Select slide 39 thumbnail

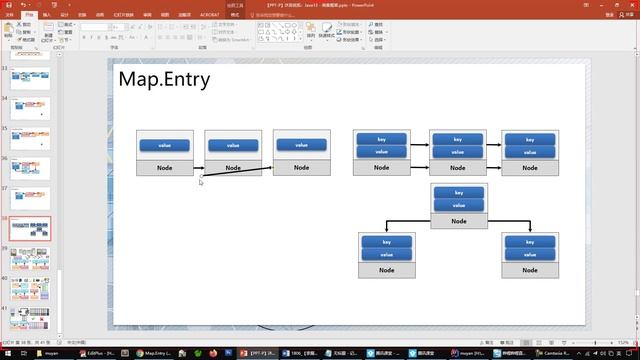click(x=30, y=258)
